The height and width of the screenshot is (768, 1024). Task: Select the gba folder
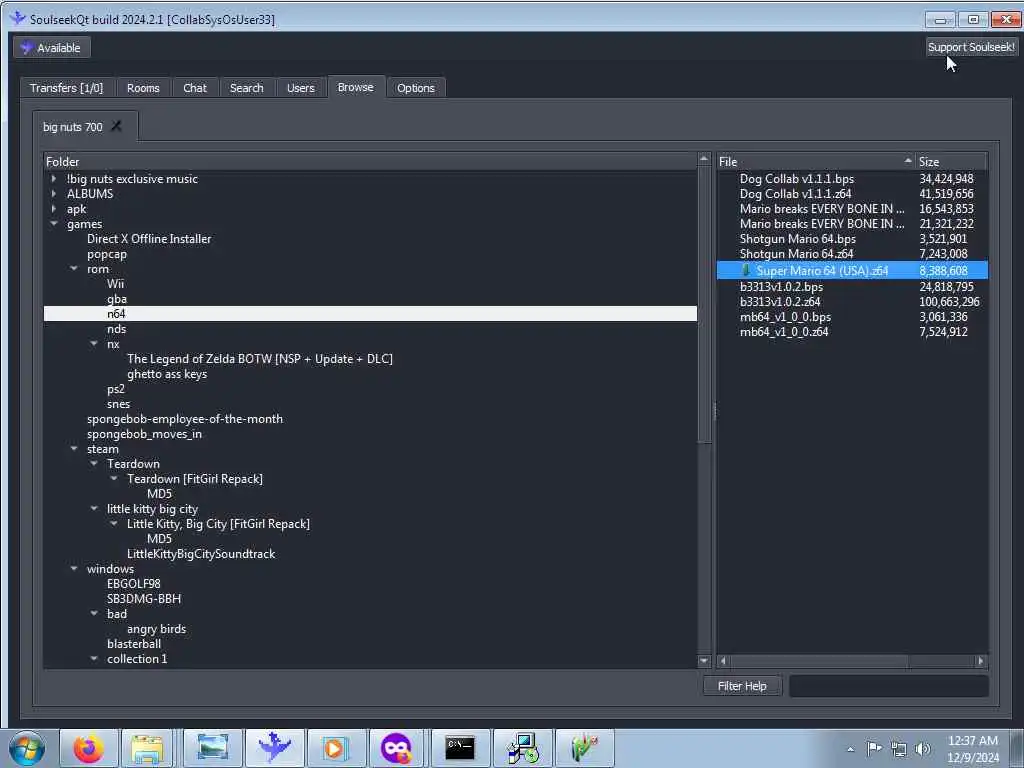point(117,299)
